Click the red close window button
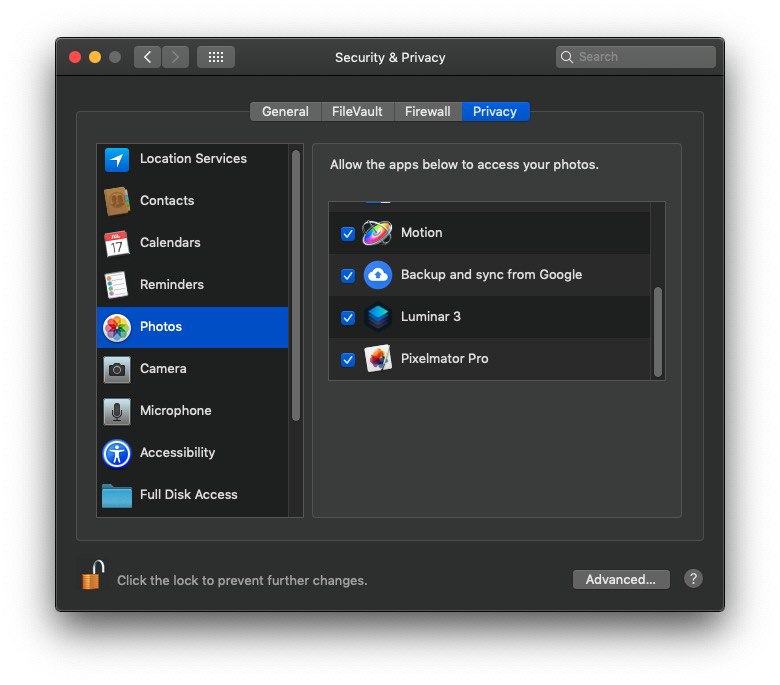Image resolution: width=780 pixels, height=685 pixels. click(75, 57)
